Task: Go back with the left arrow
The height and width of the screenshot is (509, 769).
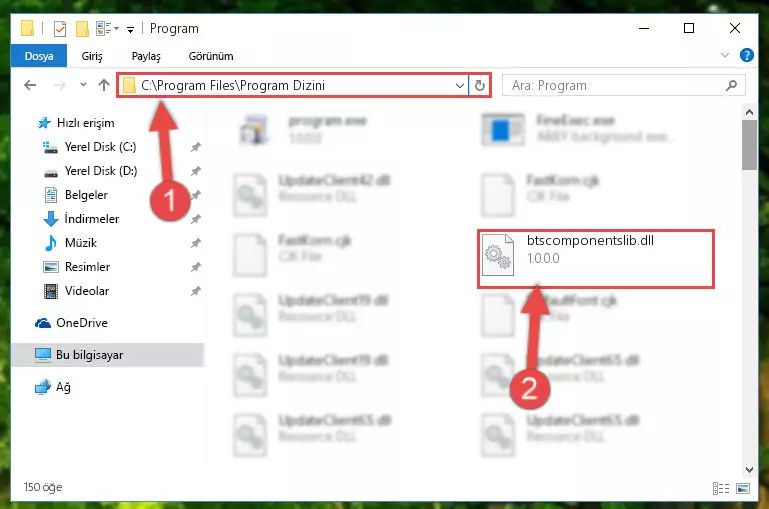Action: click(x=30, y=85)
